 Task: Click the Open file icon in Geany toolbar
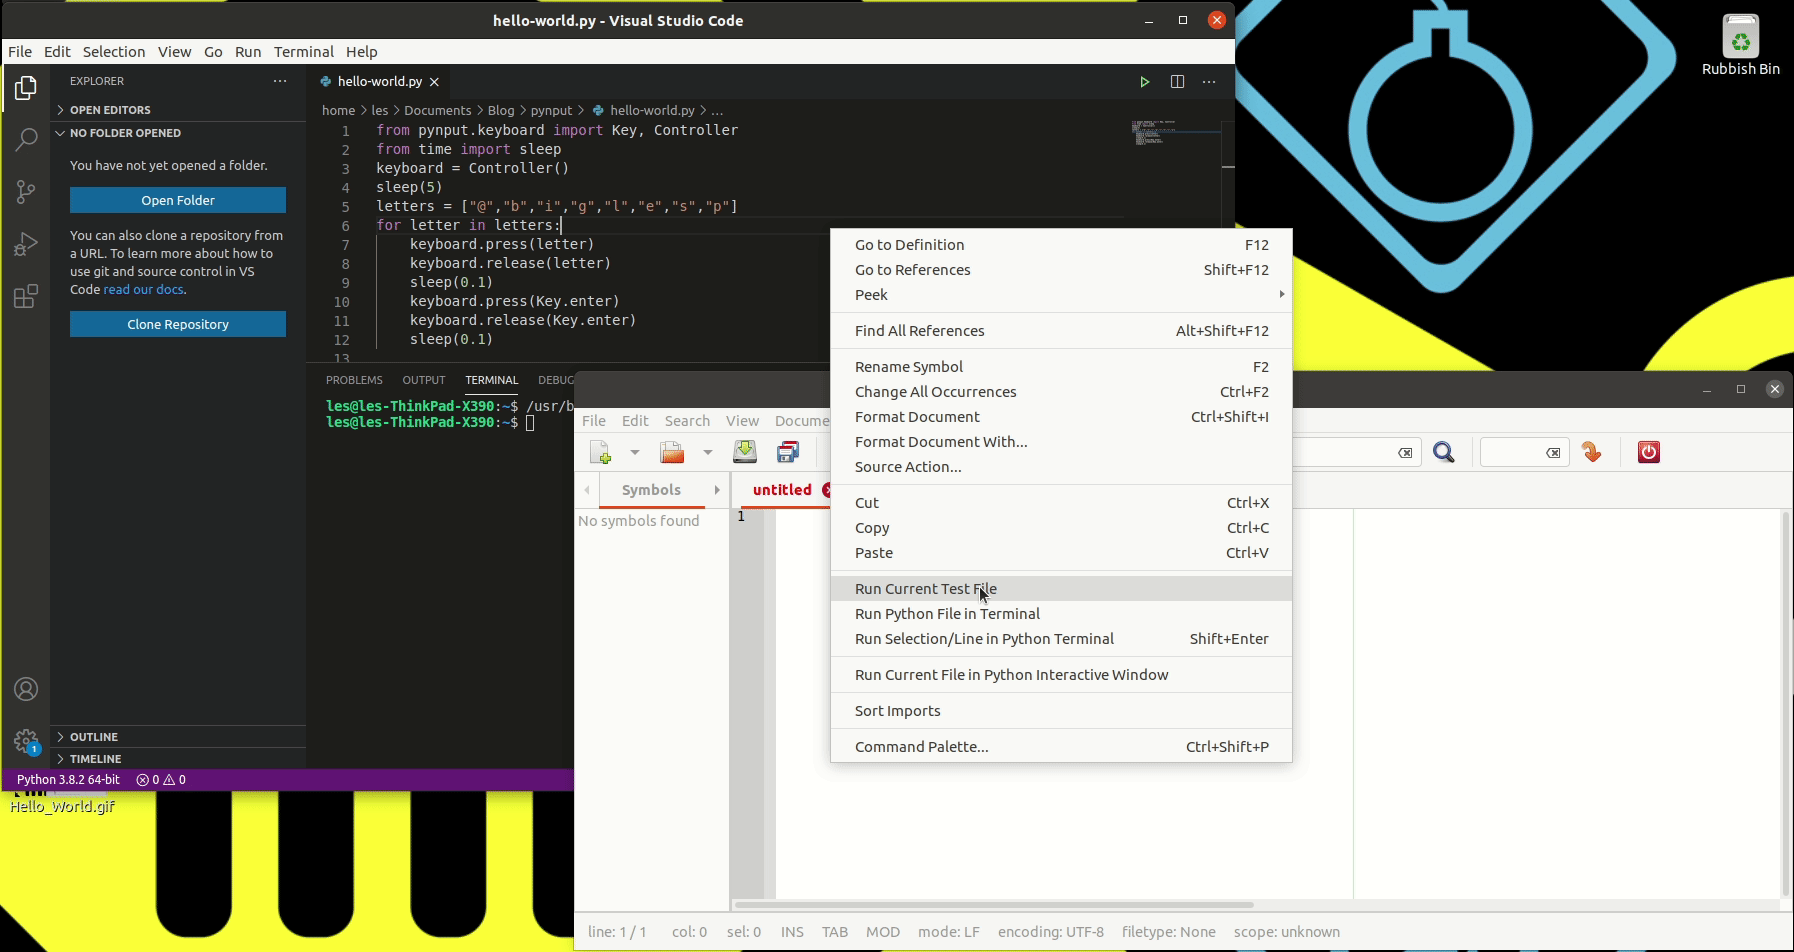pyautogui.click(x=672, y=452)
